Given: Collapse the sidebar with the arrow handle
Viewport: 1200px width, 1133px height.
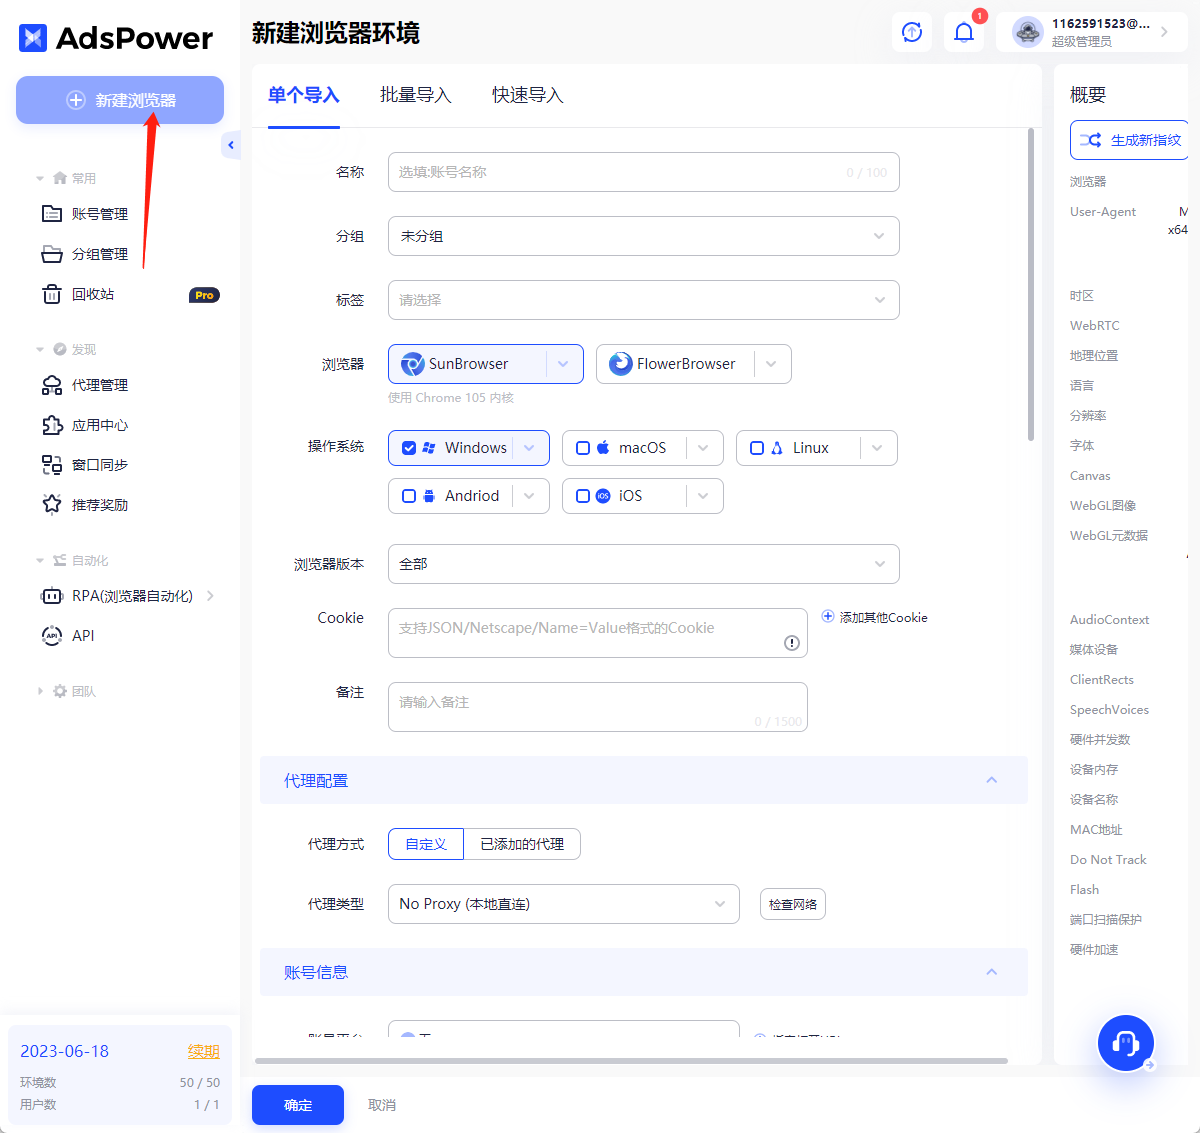Looking at the screenshot, I should [231, 145].
